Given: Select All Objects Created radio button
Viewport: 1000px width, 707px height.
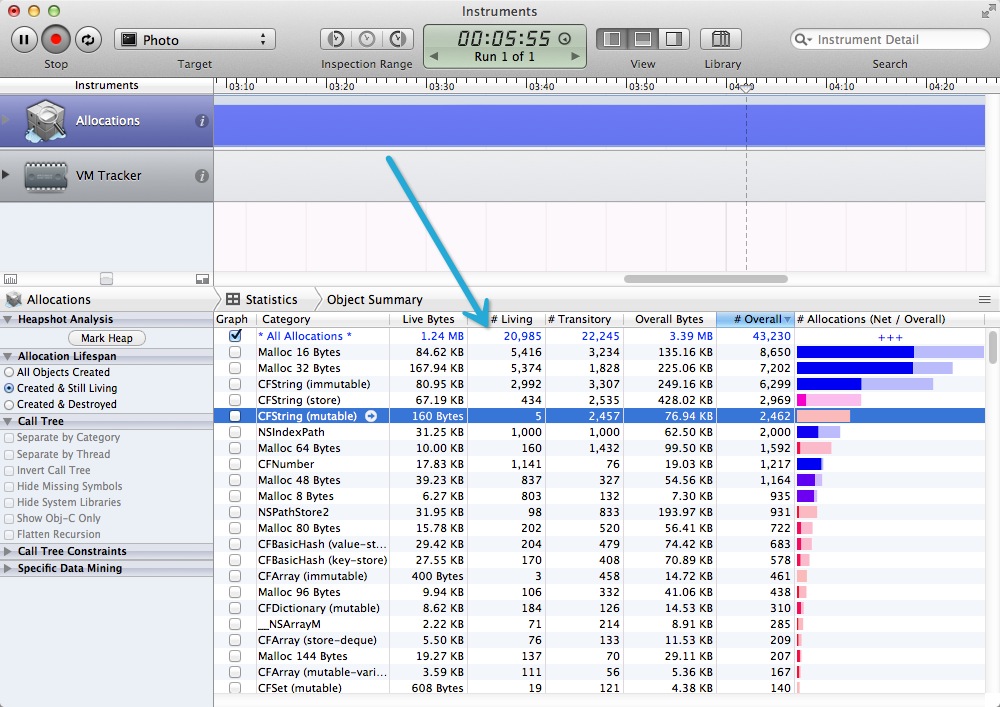Looking at the screenshot, I should click(9, 372).
